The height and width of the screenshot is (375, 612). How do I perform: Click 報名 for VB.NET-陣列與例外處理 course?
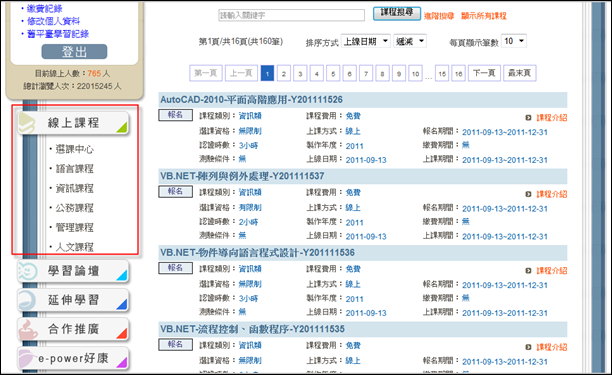(175, 192)
